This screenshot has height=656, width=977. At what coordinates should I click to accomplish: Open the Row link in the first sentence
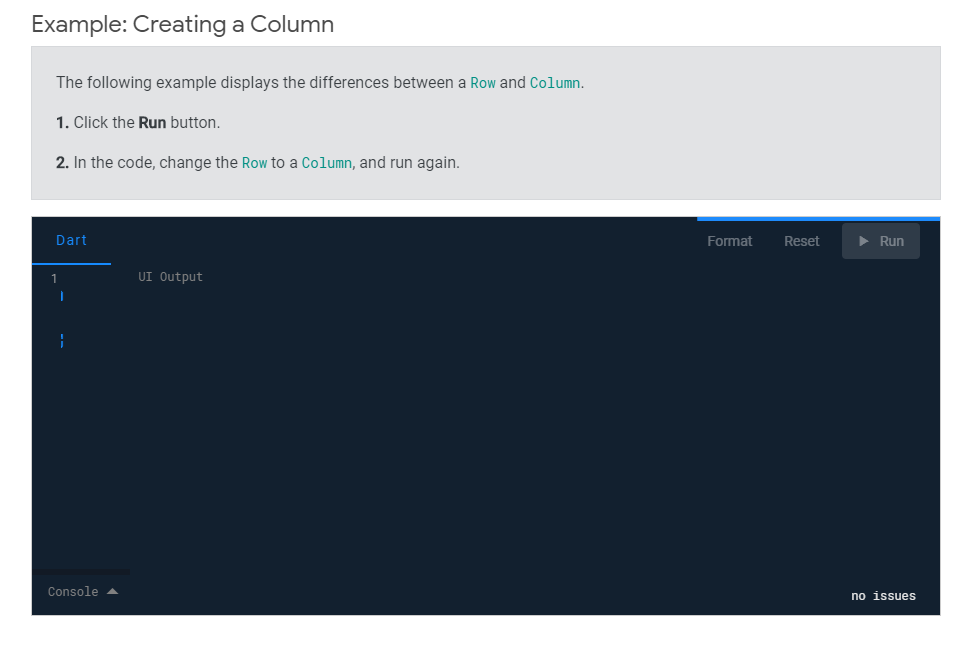coord(483,83)
